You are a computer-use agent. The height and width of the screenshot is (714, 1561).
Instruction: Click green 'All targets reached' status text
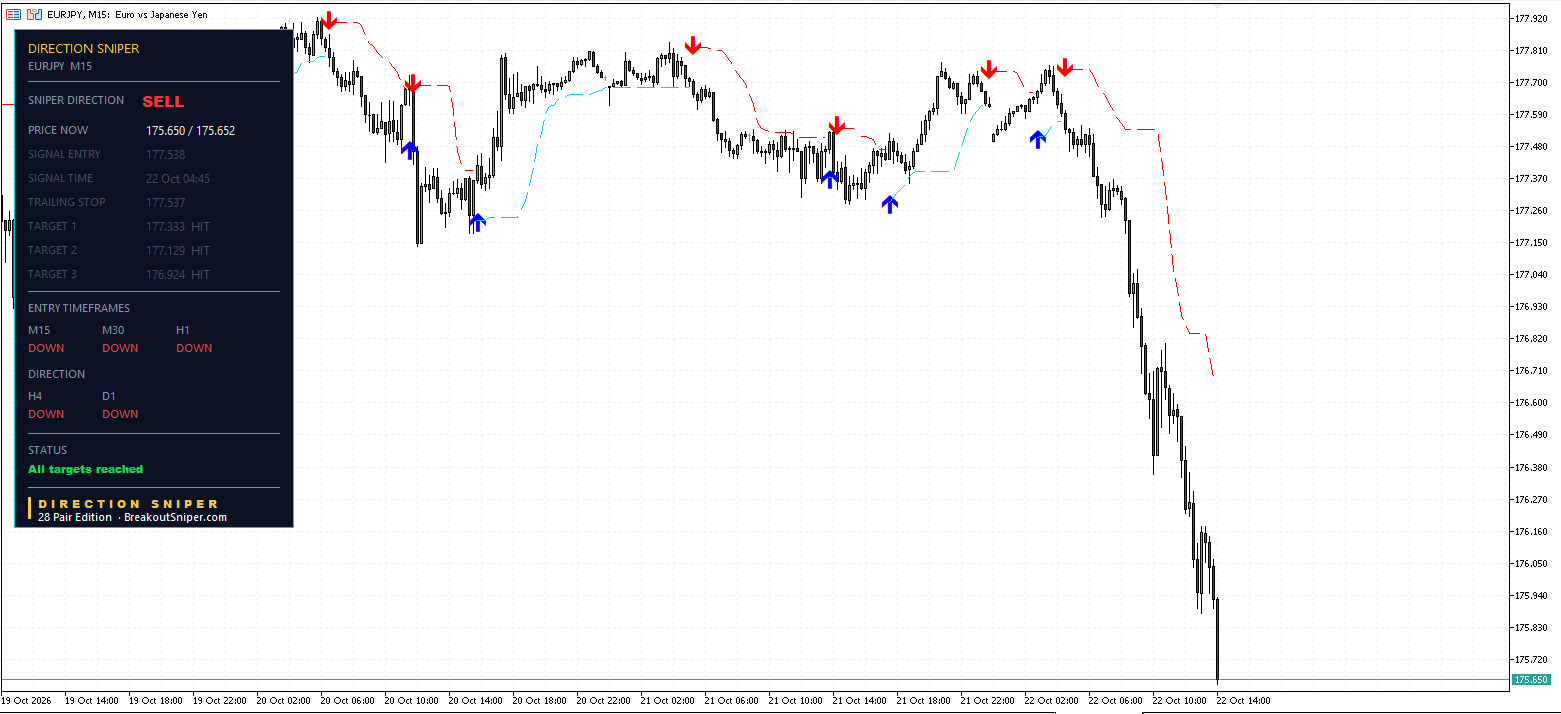tap(86, 469)
